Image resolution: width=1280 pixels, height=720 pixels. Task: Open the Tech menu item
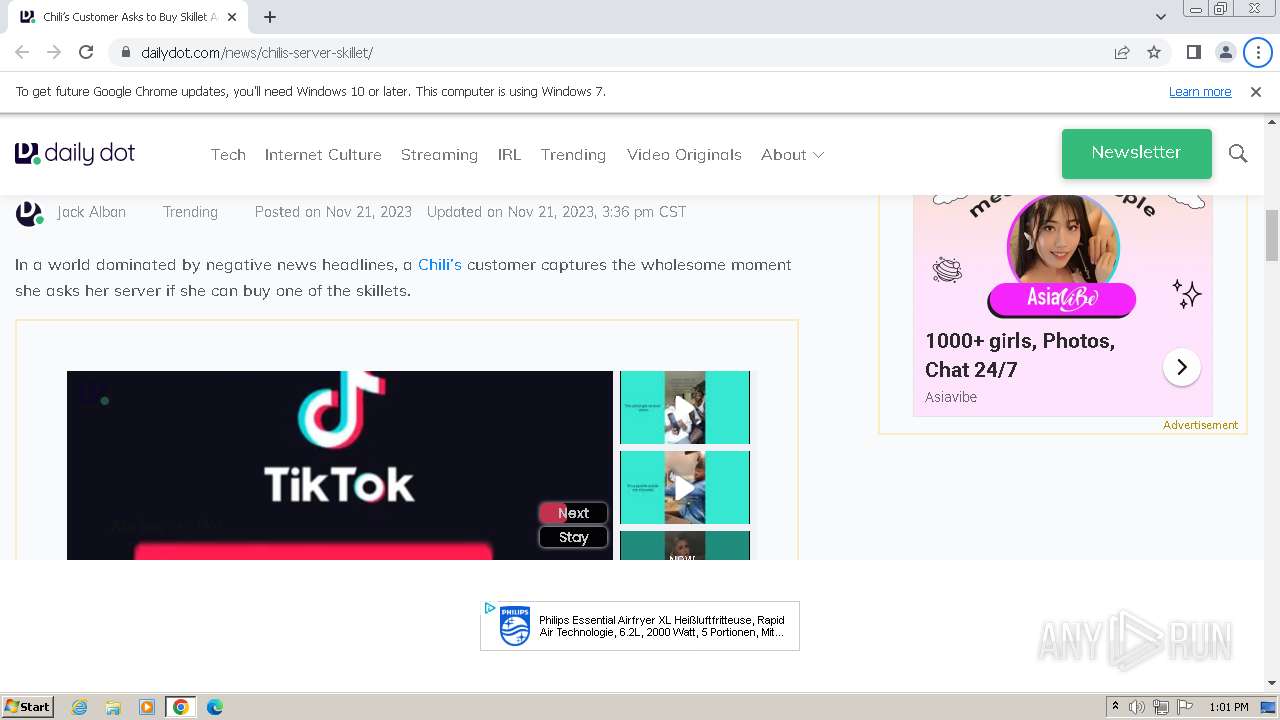pos(228,154)
